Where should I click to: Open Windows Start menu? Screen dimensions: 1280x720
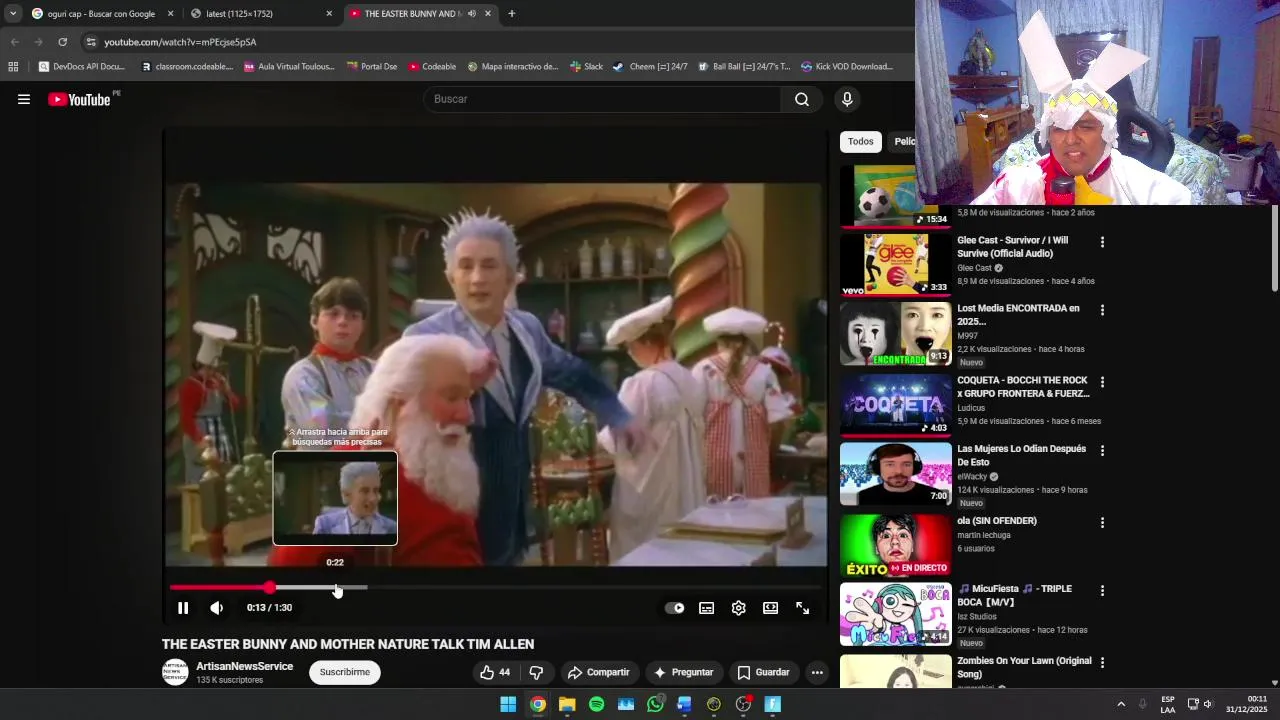[x=508, y=704]
